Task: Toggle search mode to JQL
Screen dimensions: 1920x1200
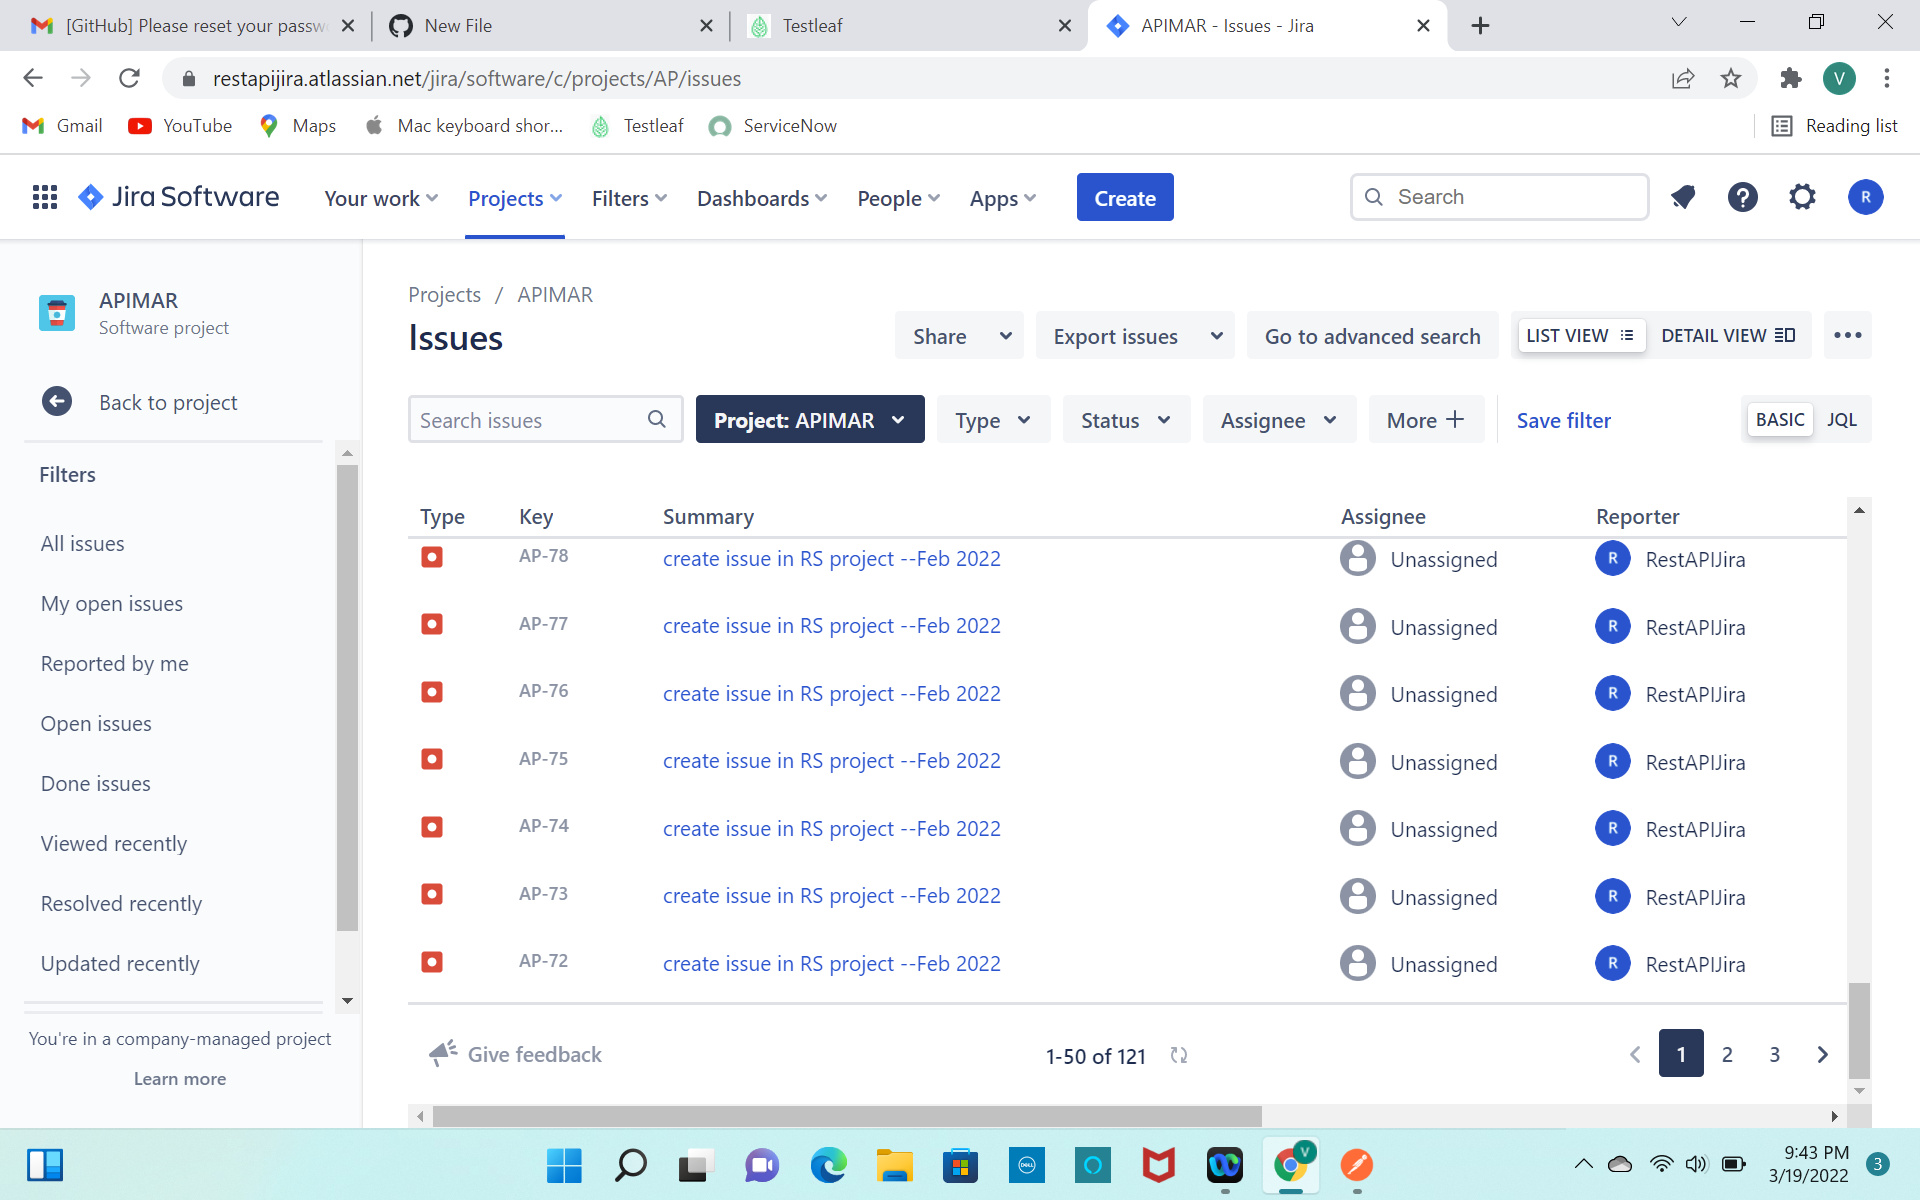Action: (1841, 420)
